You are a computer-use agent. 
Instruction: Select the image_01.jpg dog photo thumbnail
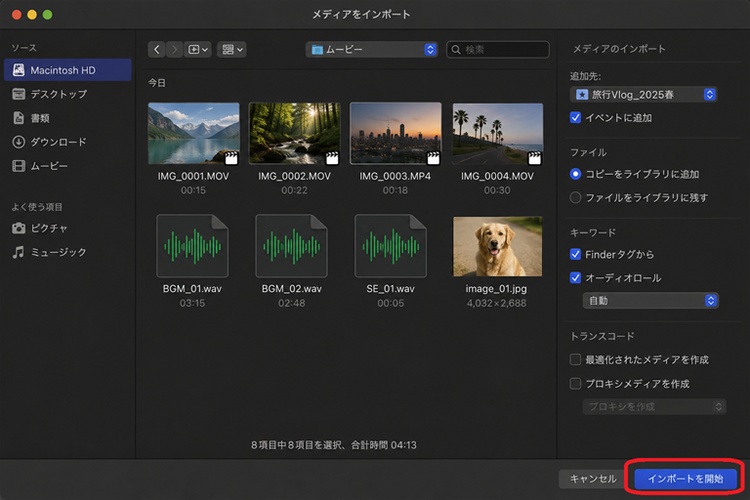coord(497,246)
